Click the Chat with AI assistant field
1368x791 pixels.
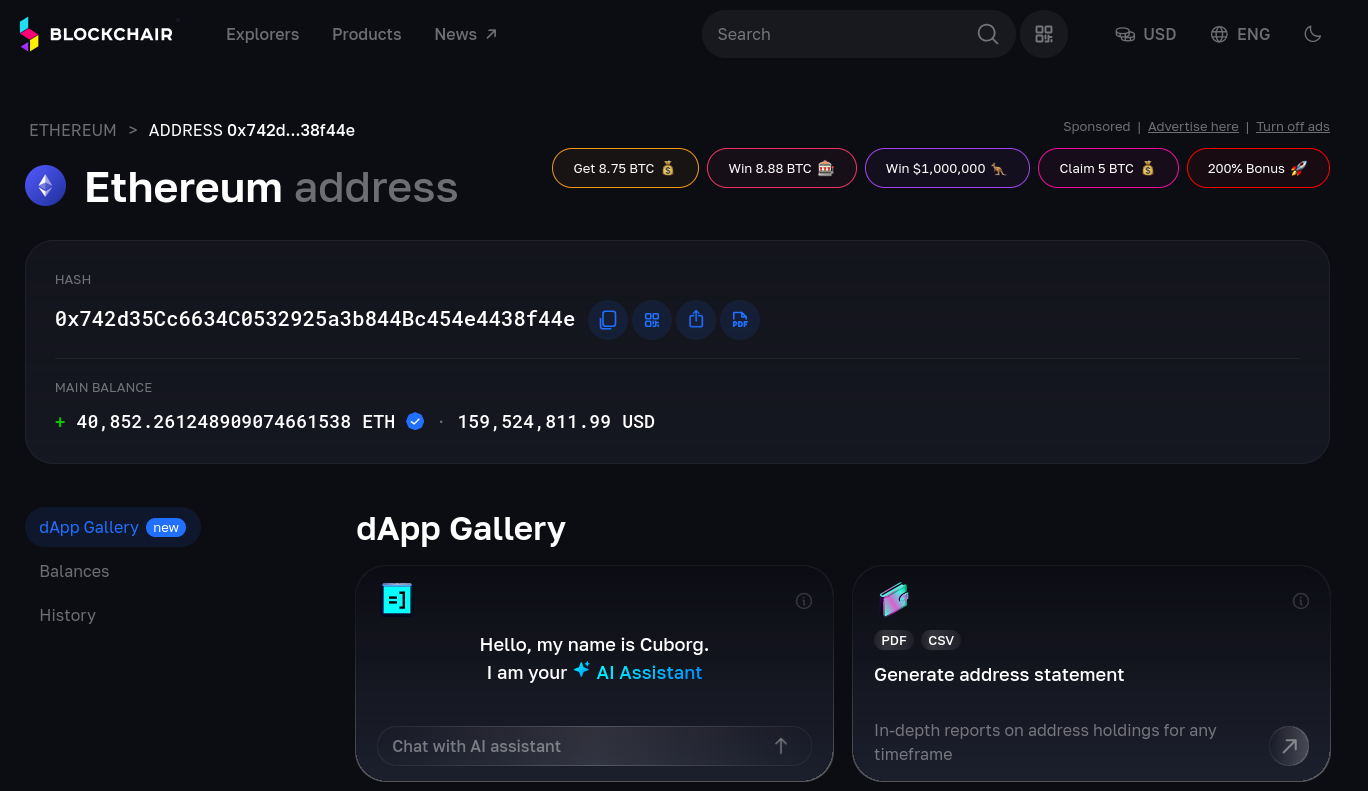coord(594,746)
